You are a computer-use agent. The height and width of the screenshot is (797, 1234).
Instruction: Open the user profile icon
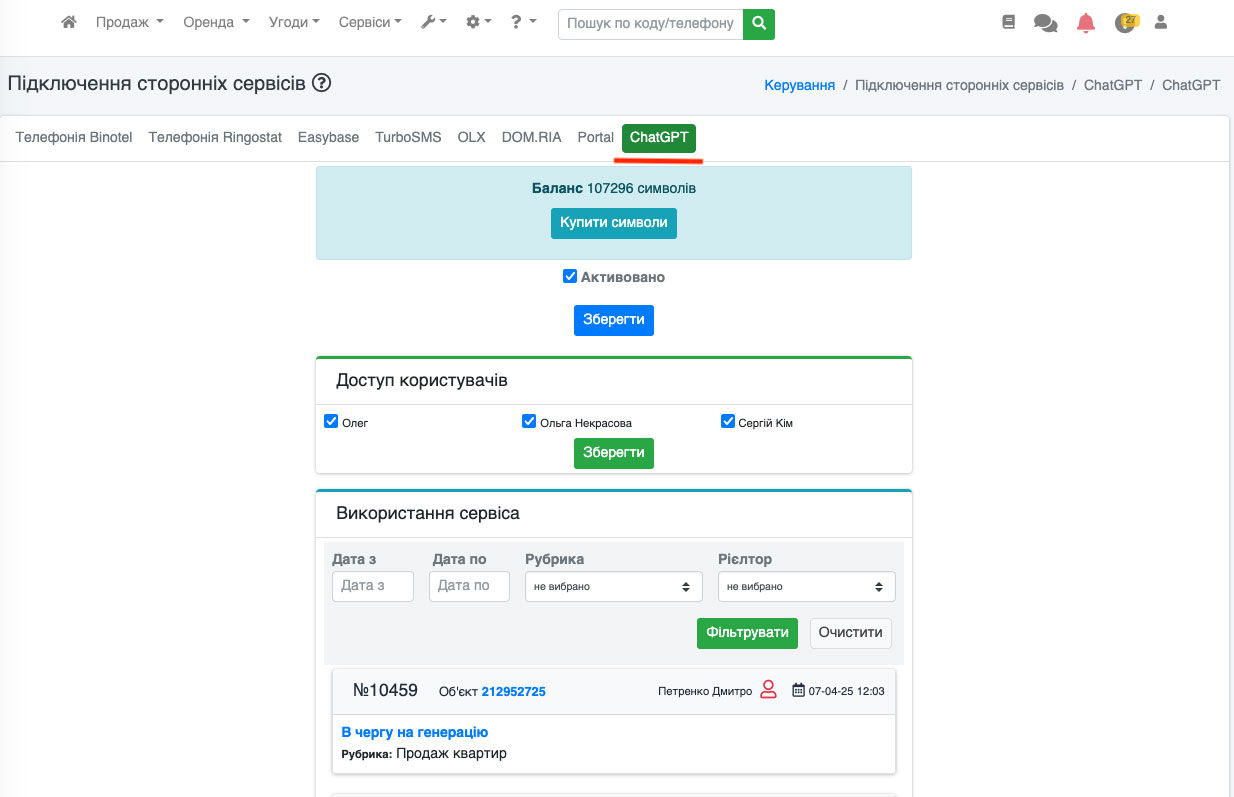pos(1161,22)
